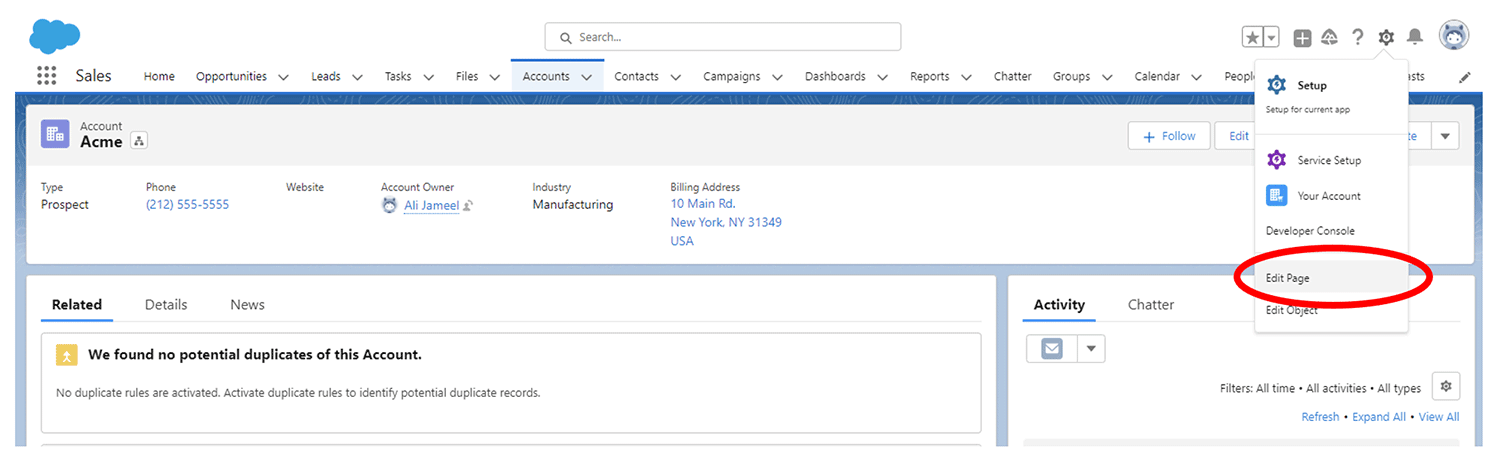The image size is (1500, 457).
Task: Switch to the News tab
Action: click(247, 304)
